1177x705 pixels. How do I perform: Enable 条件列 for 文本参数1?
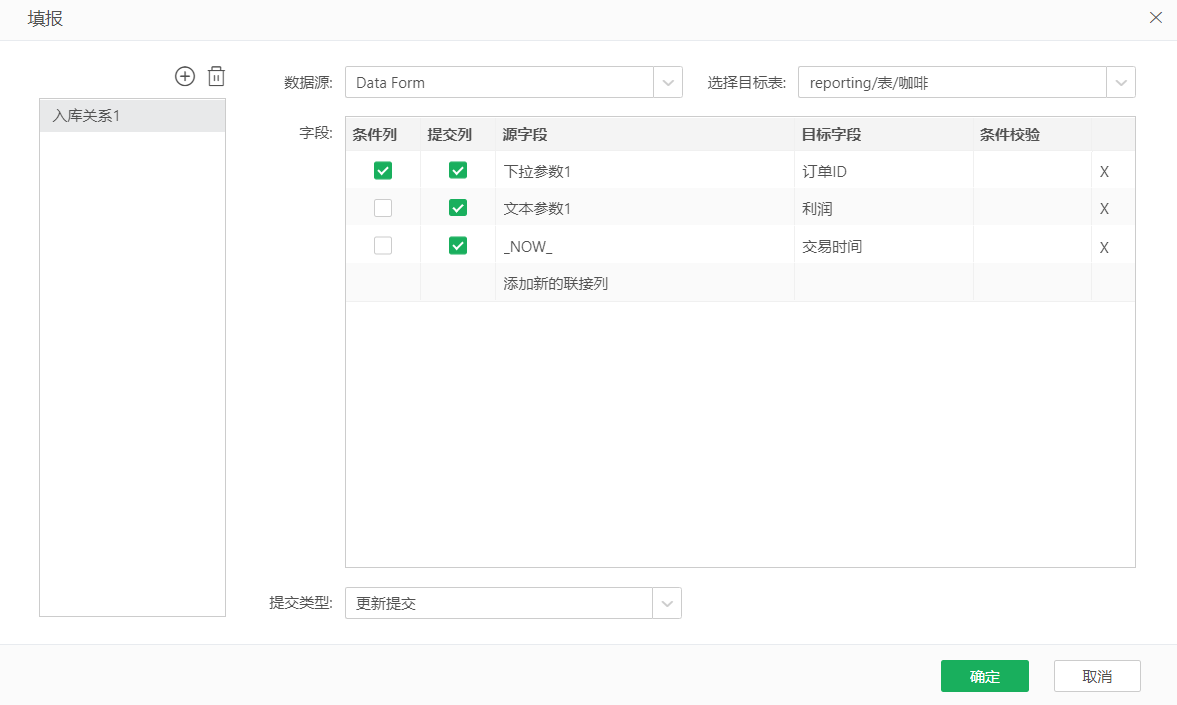383,208
